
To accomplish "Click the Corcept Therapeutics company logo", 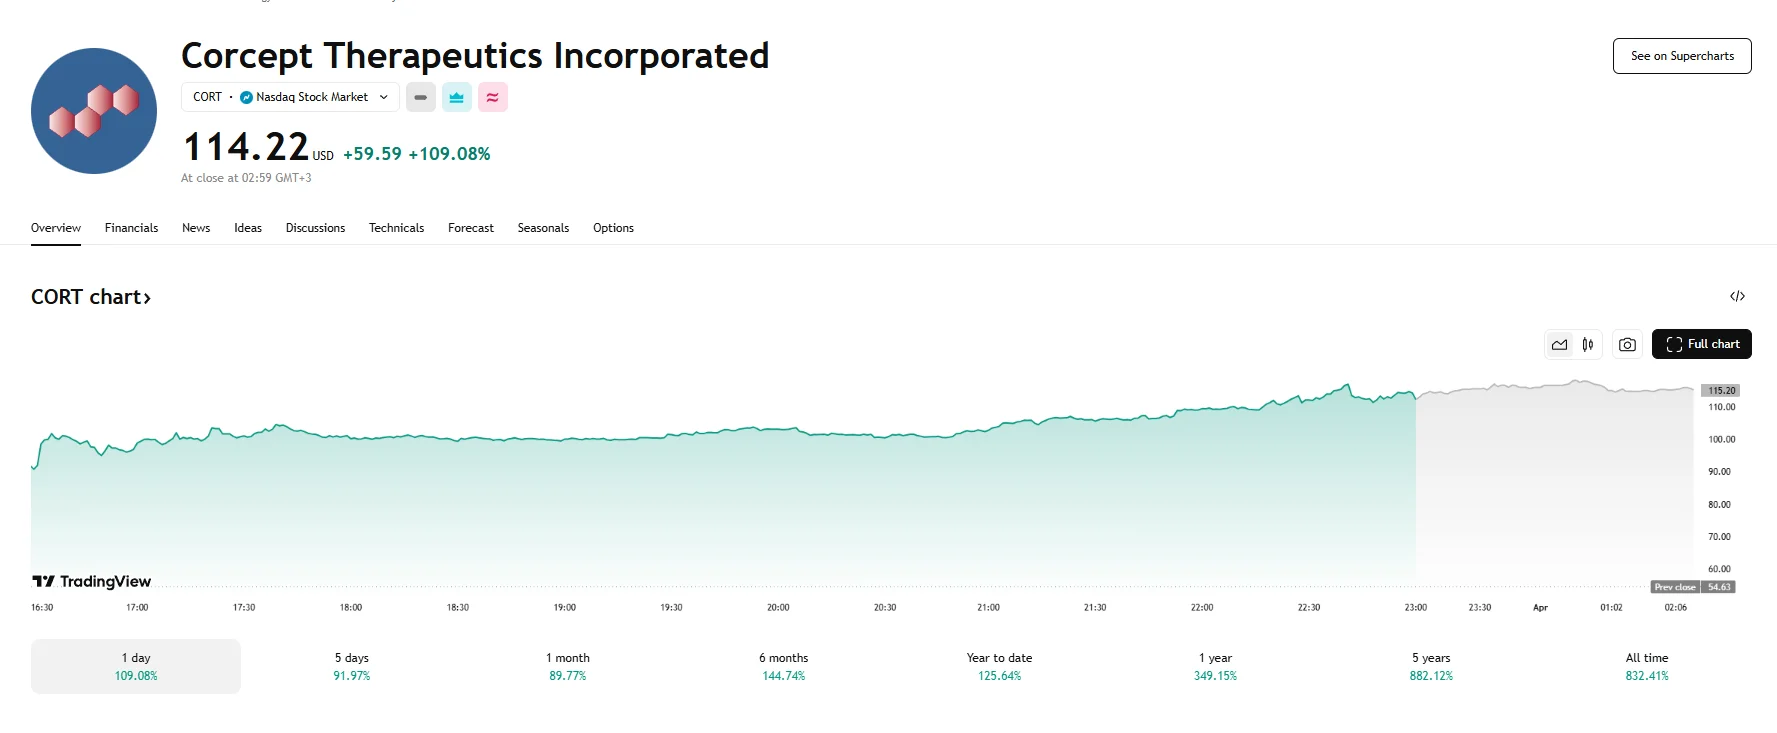I will tap(93, 110).
